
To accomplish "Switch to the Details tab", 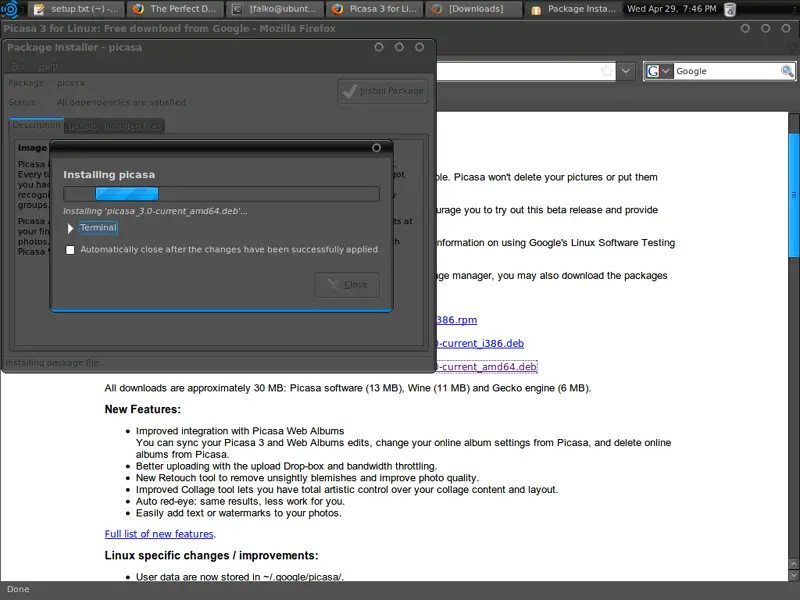I will [82, 126].
